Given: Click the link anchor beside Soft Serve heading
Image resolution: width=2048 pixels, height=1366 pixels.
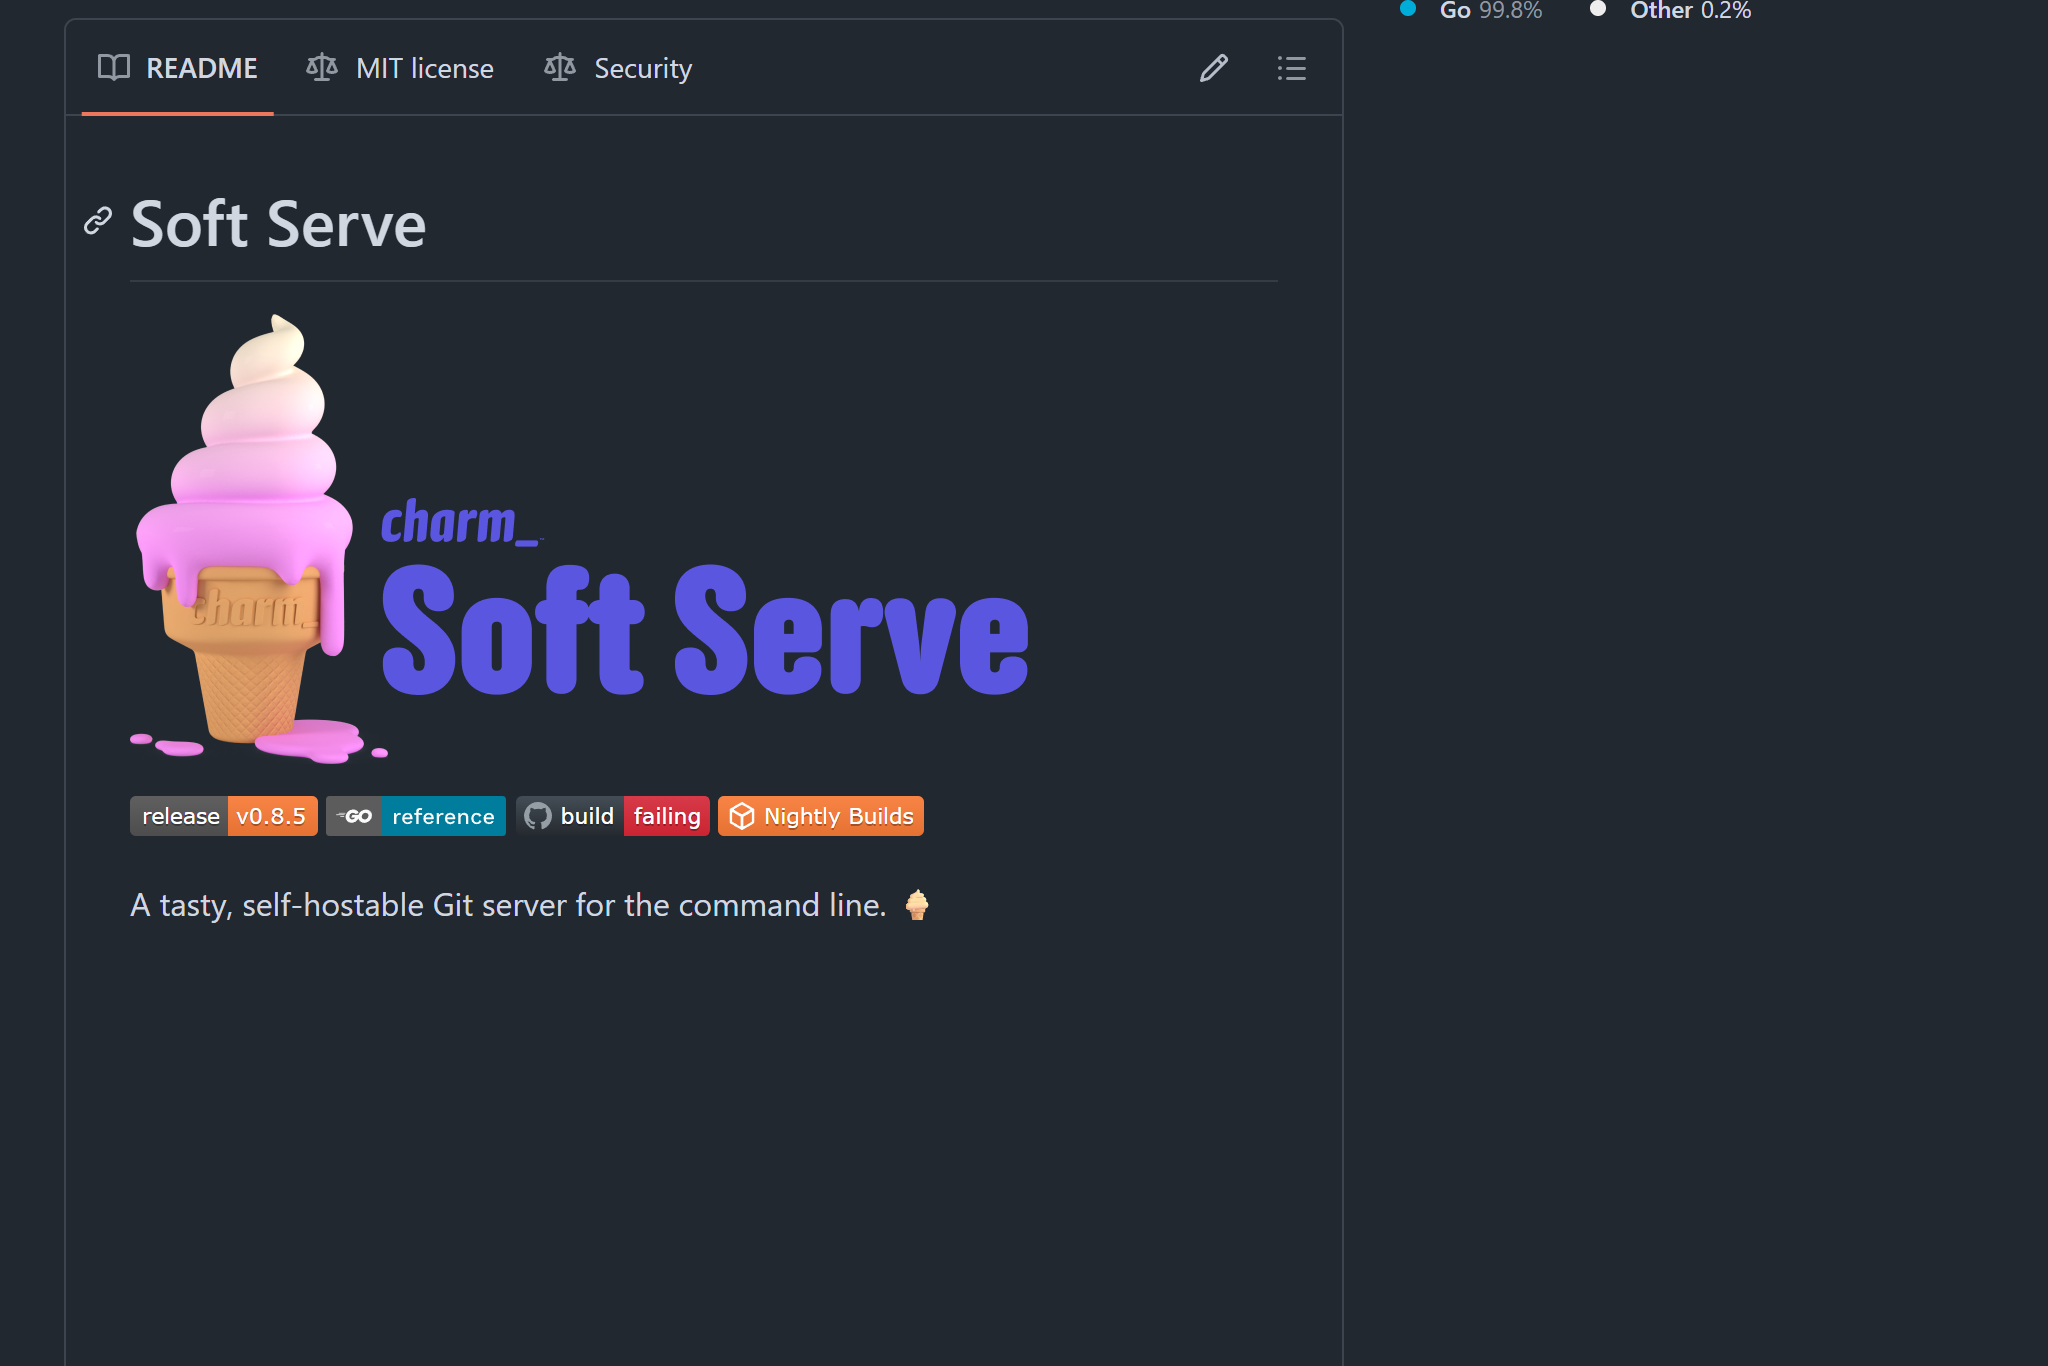Looking at the screenshot, I should [x=98, y=221].
